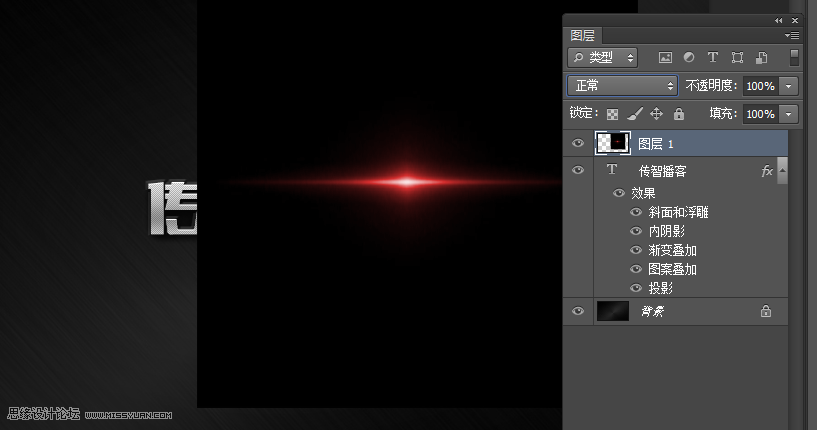Open 渐变叠加 effect entry
The image size is (817, 430).
coord(672,250)
